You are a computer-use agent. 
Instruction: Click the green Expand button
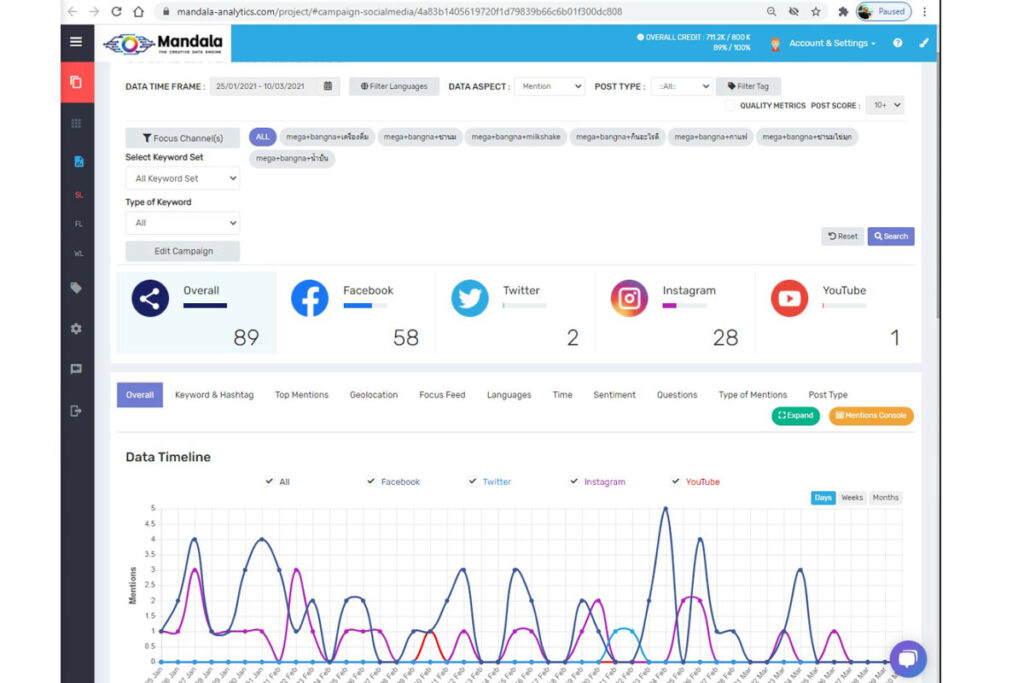795,415
